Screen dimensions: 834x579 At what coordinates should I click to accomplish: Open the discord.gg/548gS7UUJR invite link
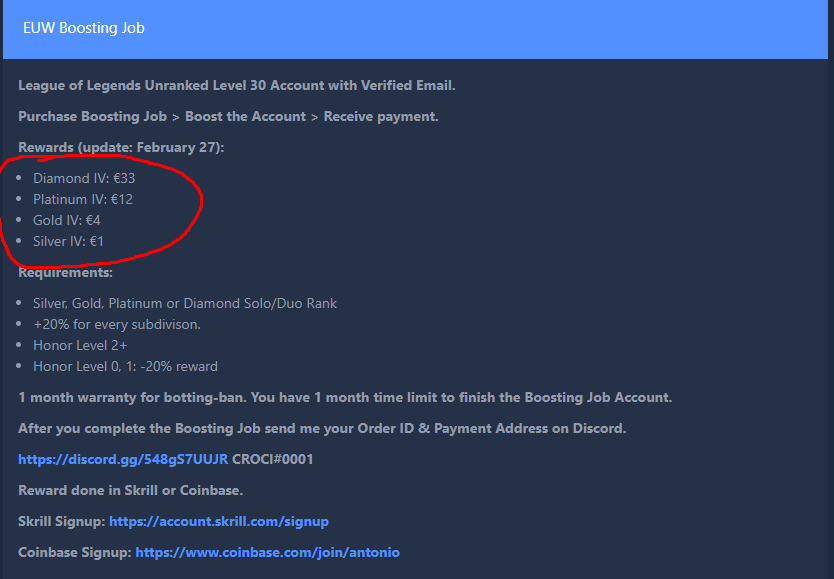[x=123, y=459]
